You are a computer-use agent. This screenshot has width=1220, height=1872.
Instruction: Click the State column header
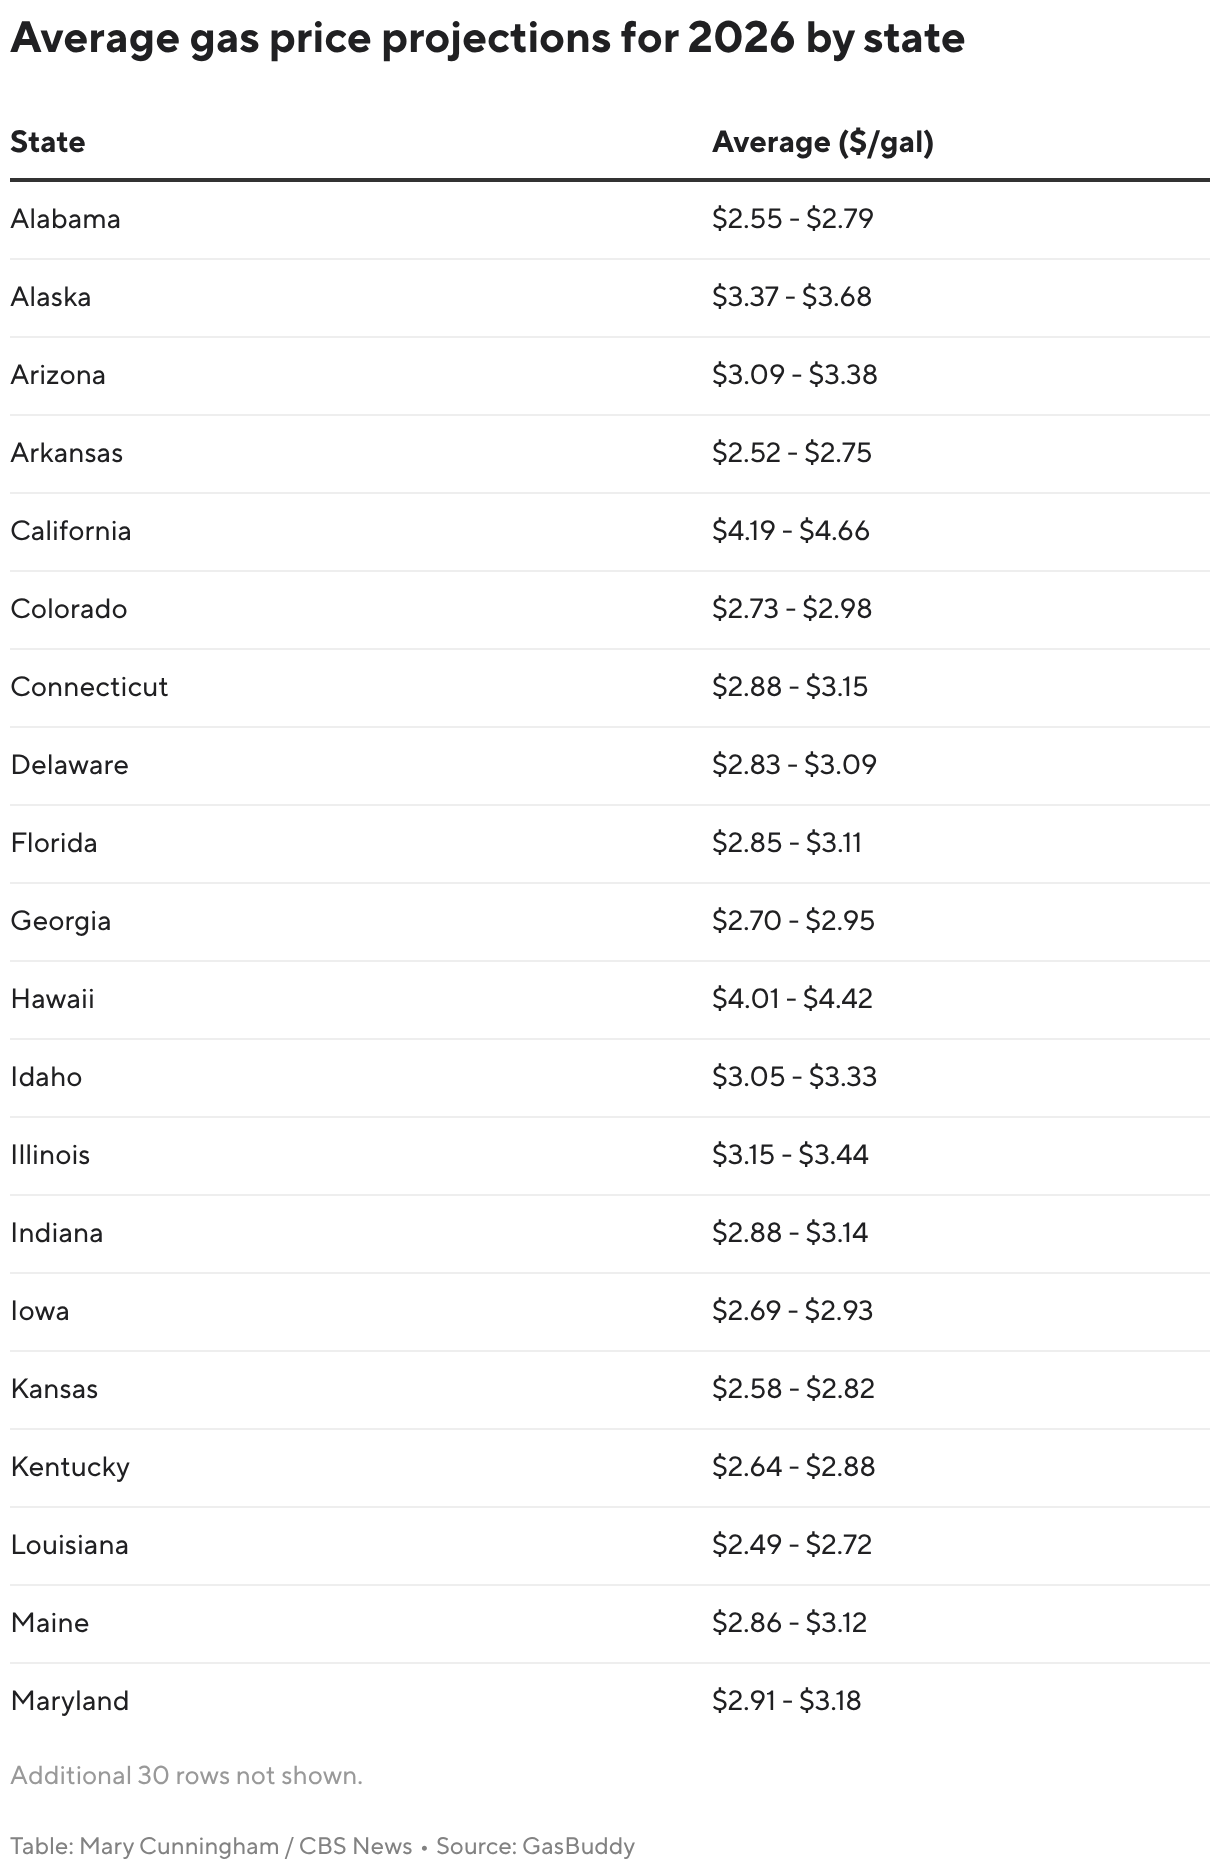point(48,142)
